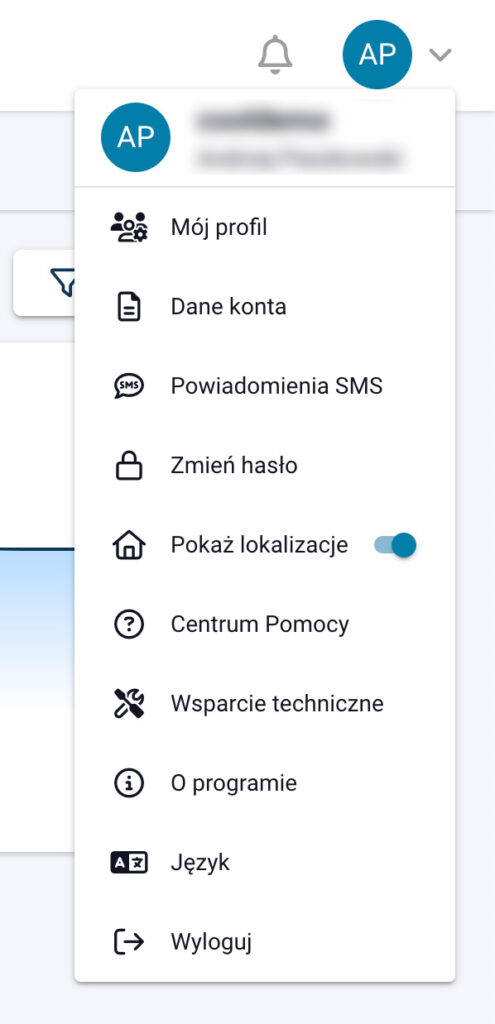Click the translate icon beside Język
This screenshot has height=1024, width=495.
coord(129,863)
